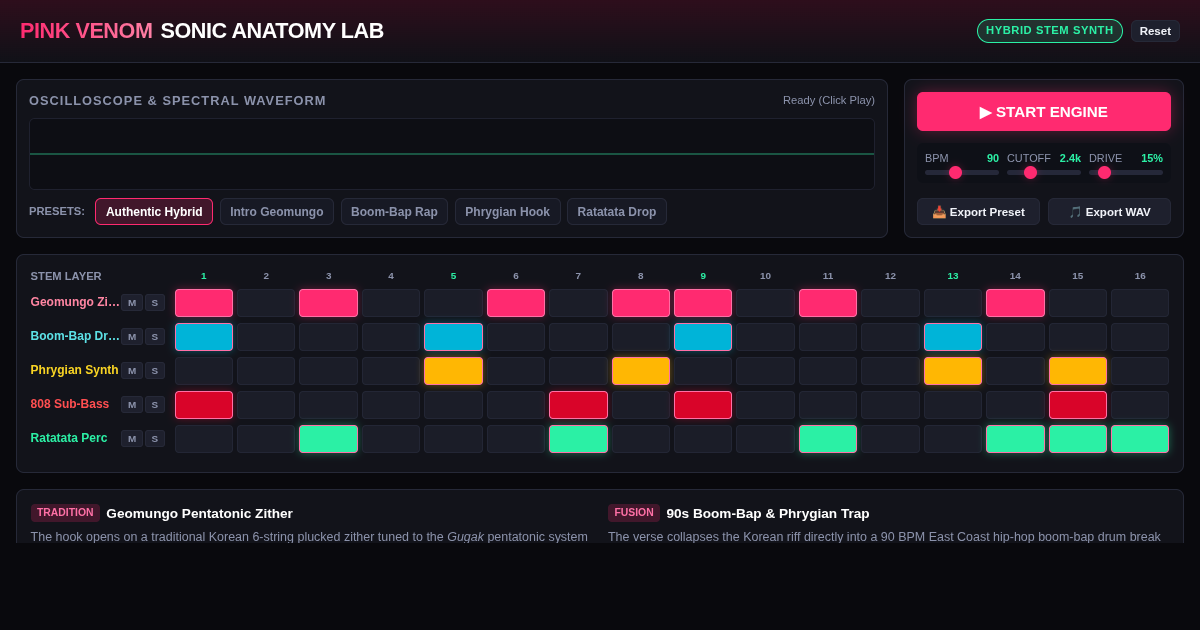Viewport: 1200px width, 630px height.
Task: Toggle Ratatata Perc step 3
Action: pos(328,439)
